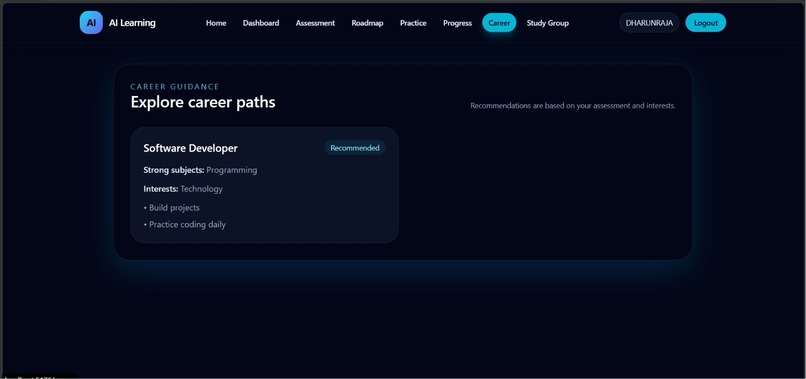
Task: Switch to the Assessment page
Action: tap(315, 23)
